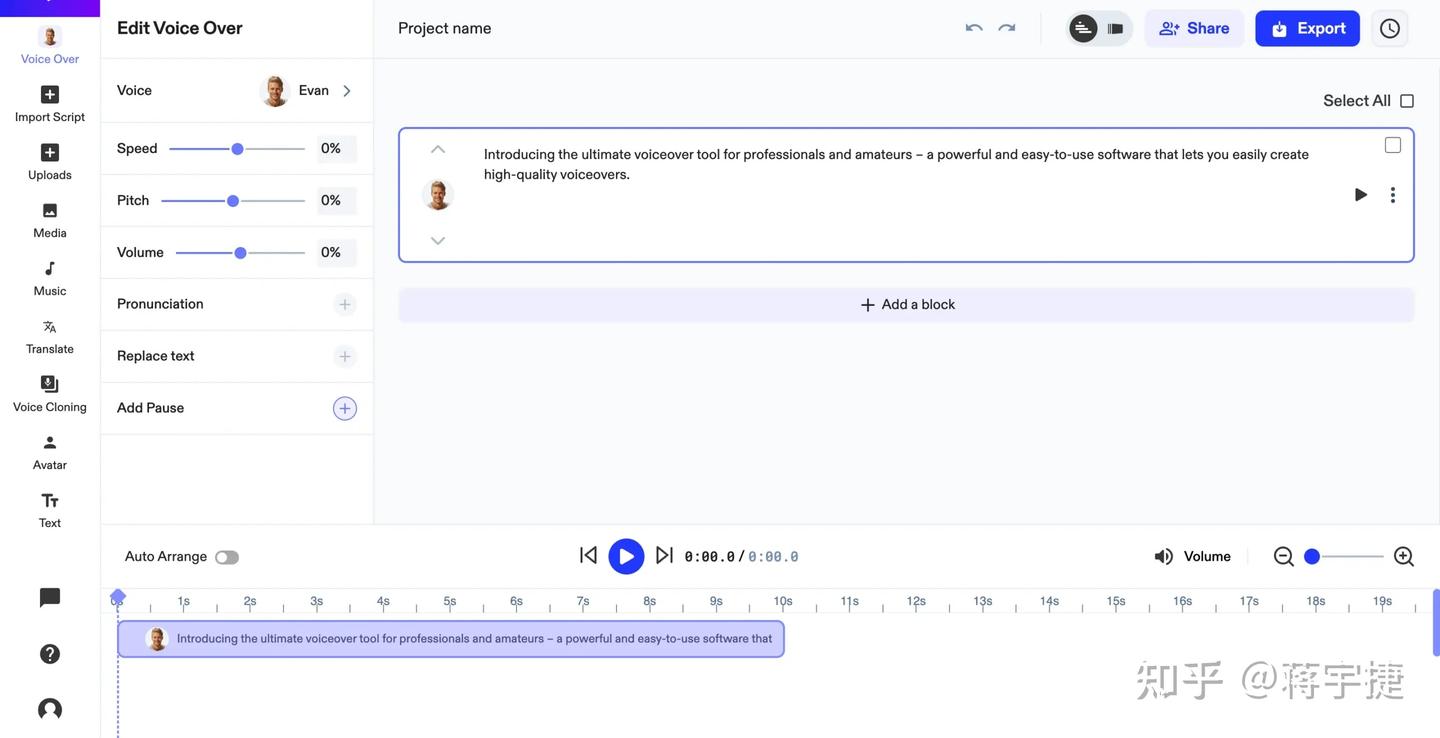Open the chat feedback icon
The width and height of the screenshot is (1440, 738).
tap(50, 598)
